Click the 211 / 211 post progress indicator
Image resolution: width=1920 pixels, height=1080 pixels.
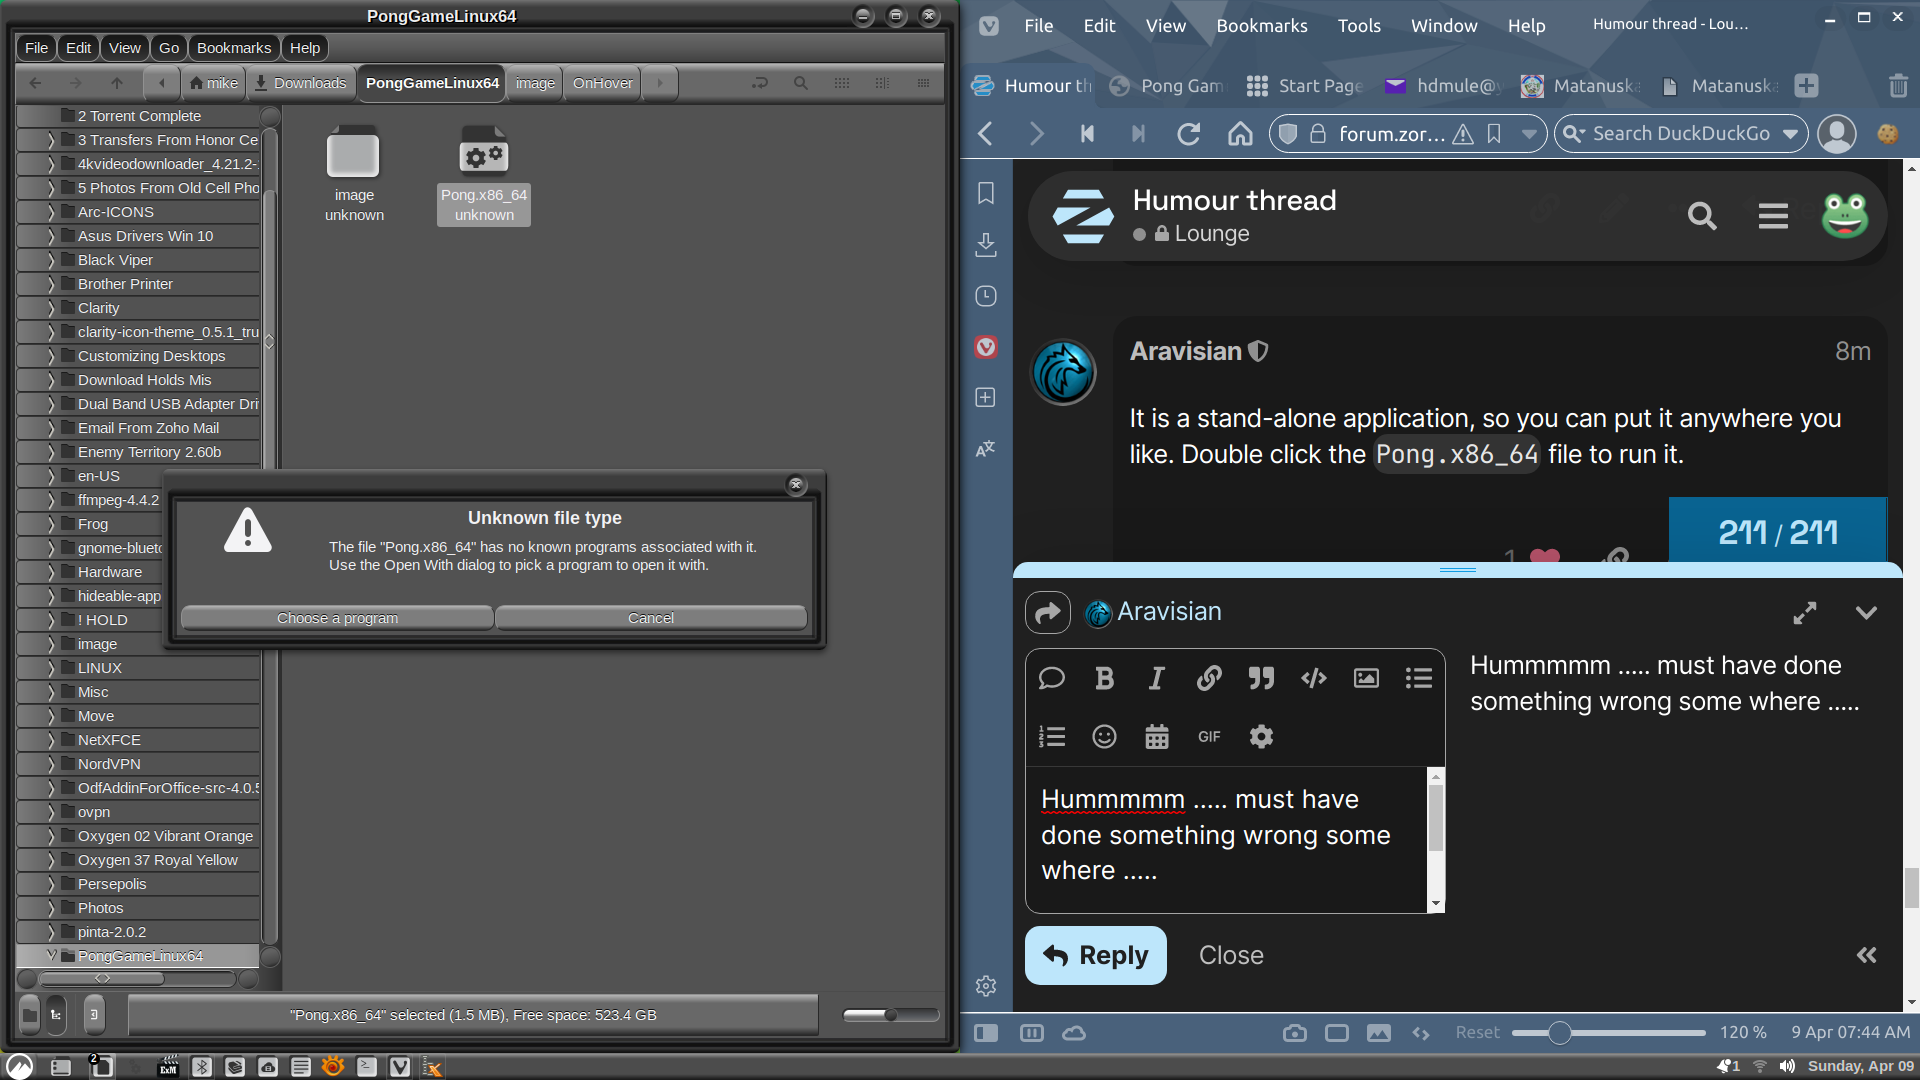(1778, 532)
